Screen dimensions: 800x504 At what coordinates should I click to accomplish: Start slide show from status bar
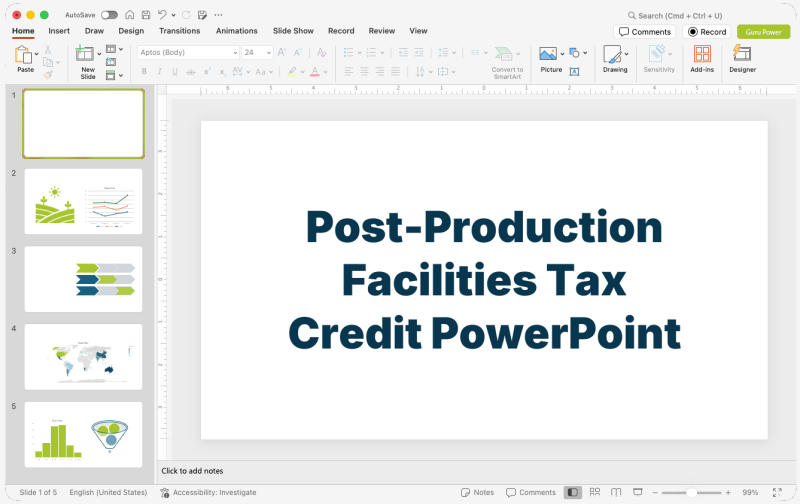click(637, 492)
